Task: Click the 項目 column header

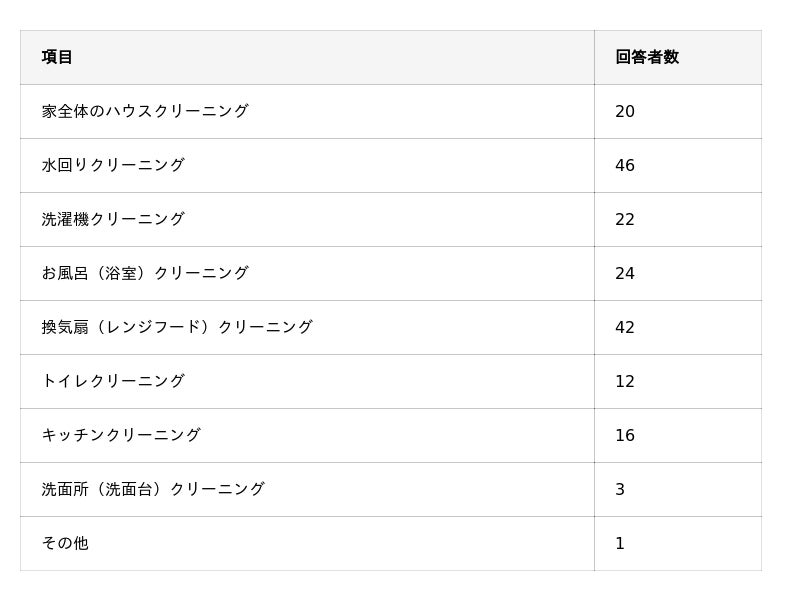Action: point(57,57)
